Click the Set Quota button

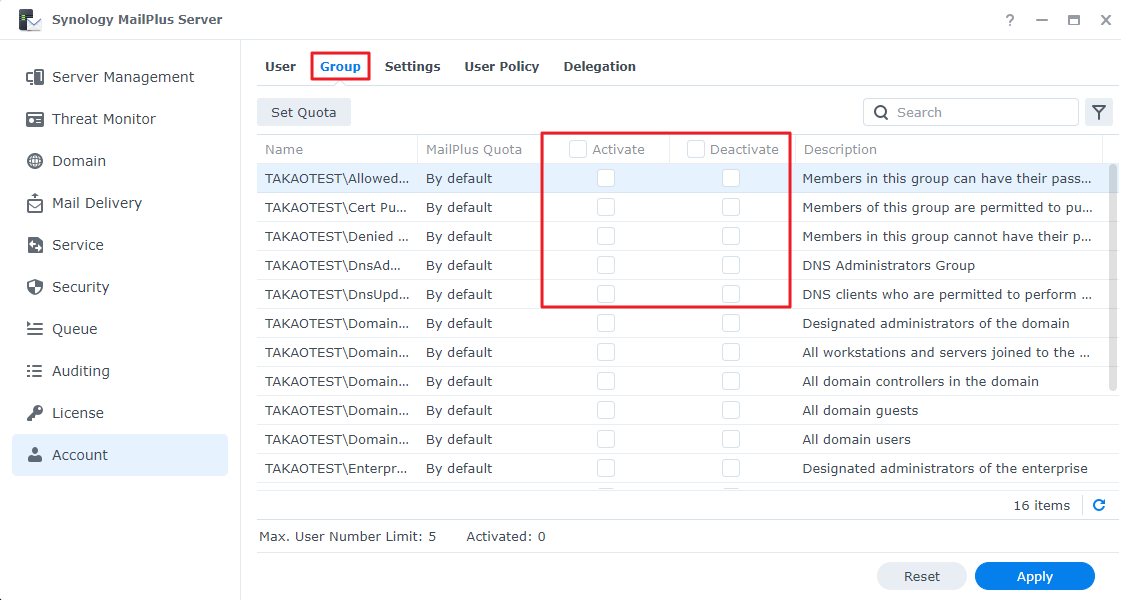click(303, 112)
